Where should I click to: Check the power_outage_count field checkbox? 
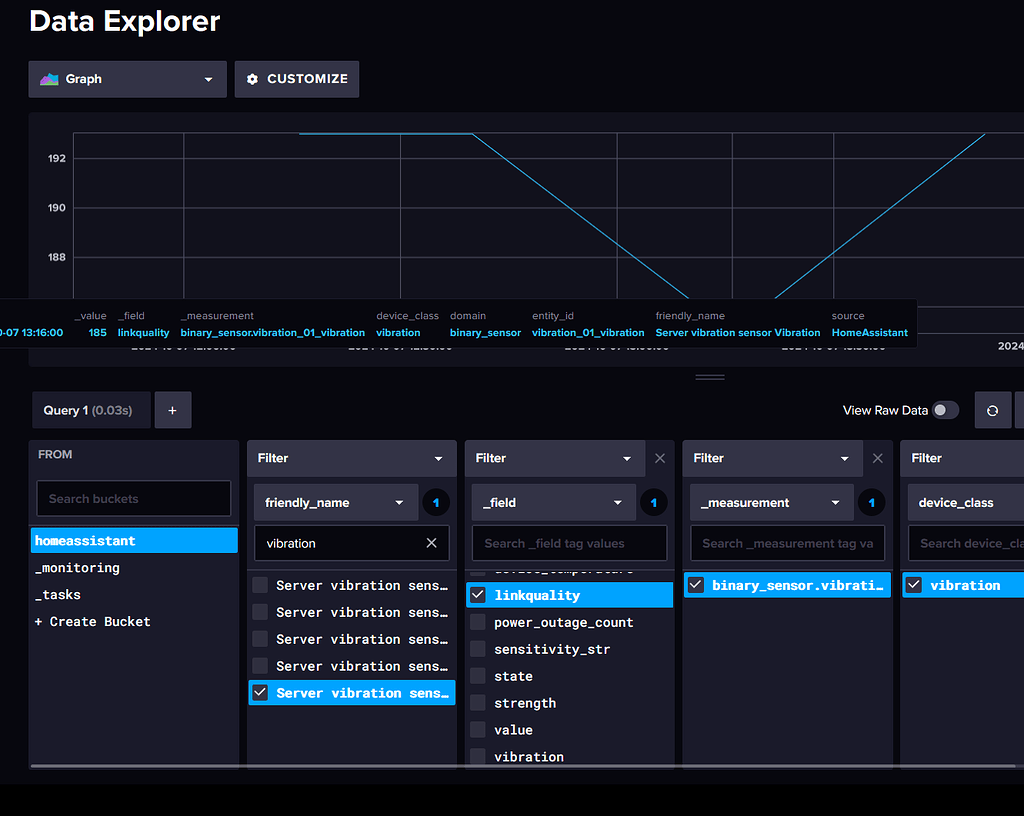click(477, 621)
